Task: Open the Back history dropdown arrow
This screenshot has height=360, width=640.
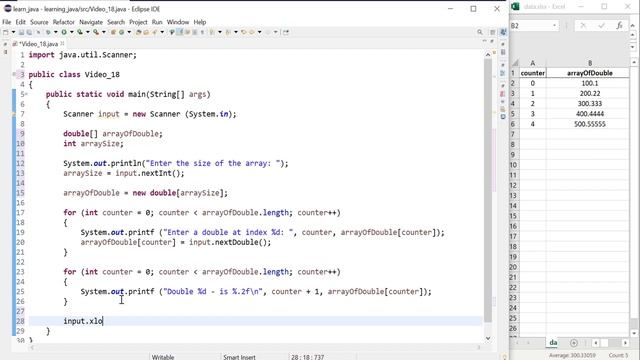Action: pyautogui.click(x=260, y=32)
